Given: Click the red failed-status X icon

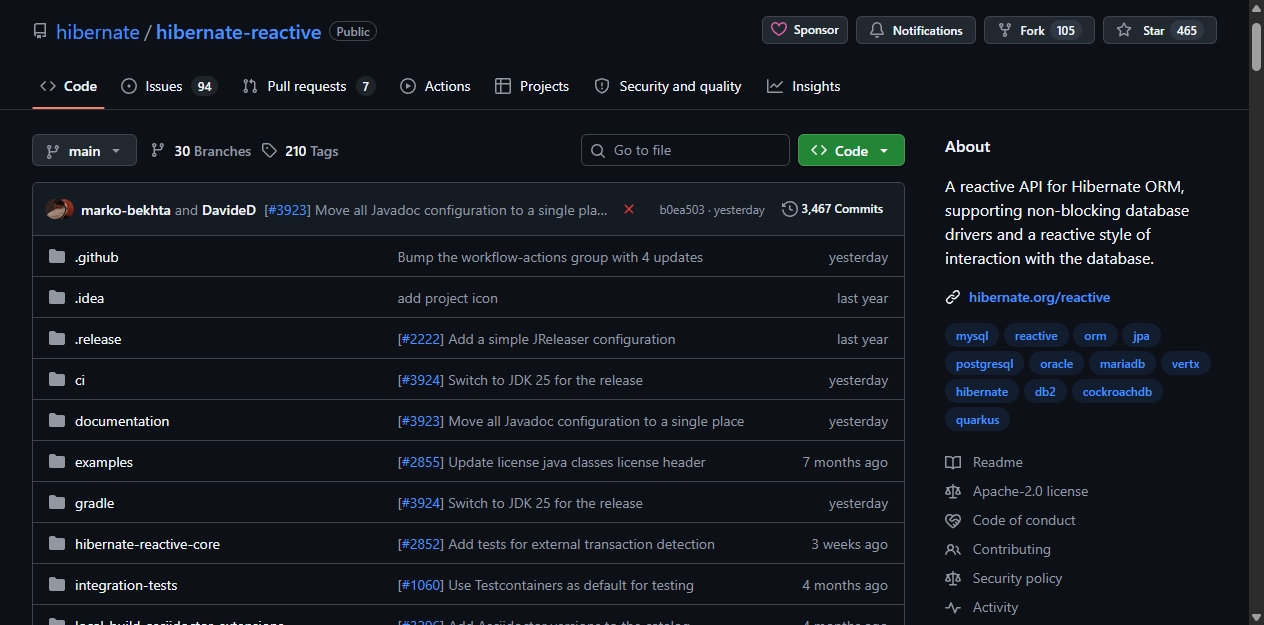Looking at the screenshot, I should click(629, 209).
